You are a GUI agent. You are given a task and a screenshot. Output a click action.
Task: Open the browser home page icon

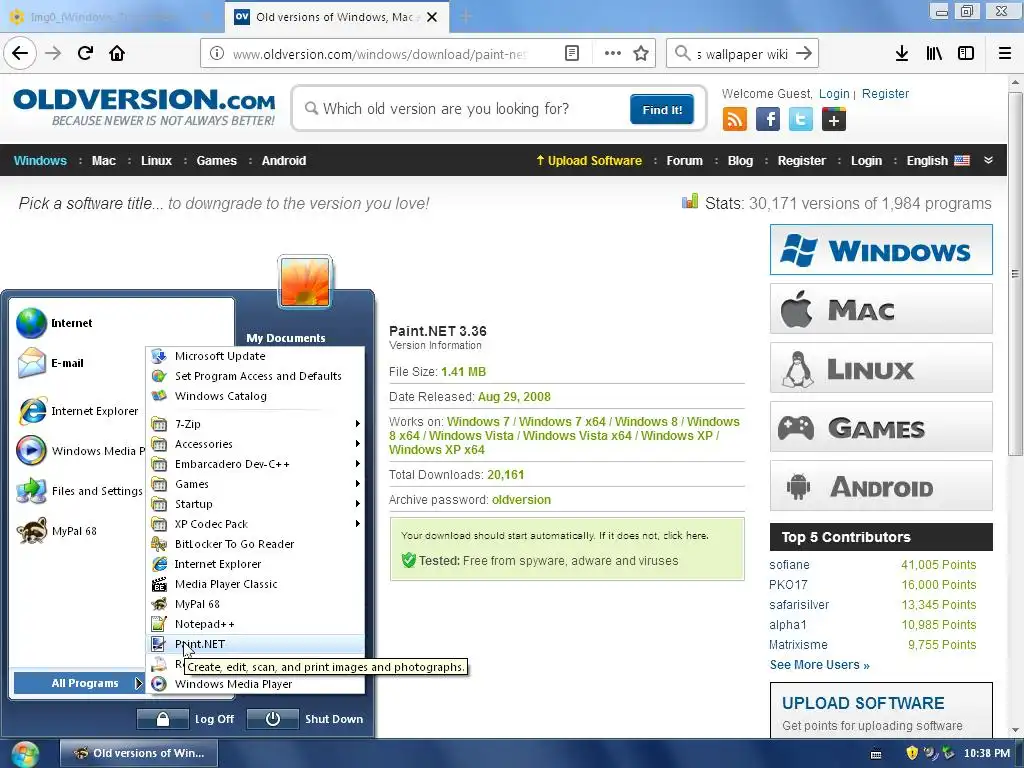117,53
